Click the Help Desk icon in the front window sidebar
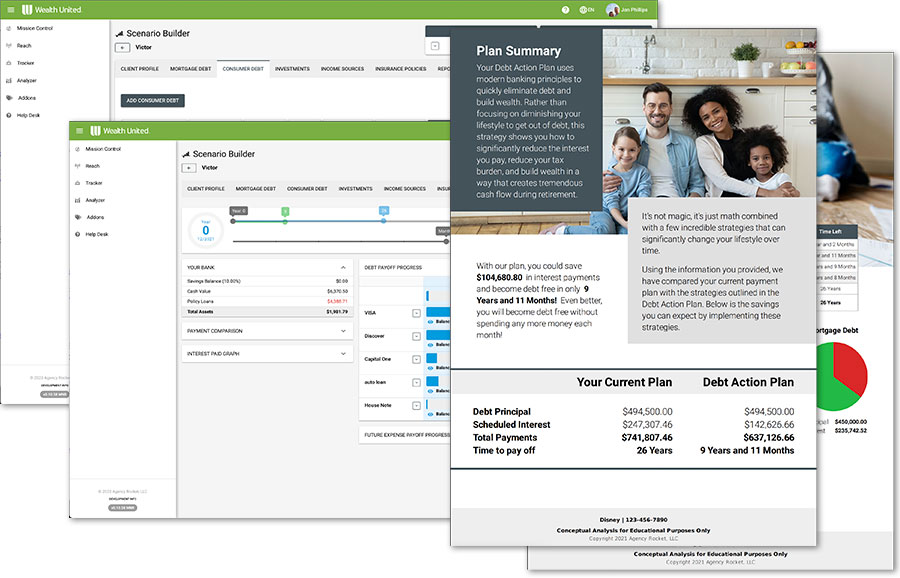The width and height of the screenshot is (900, 578). (x=77, y=234)
